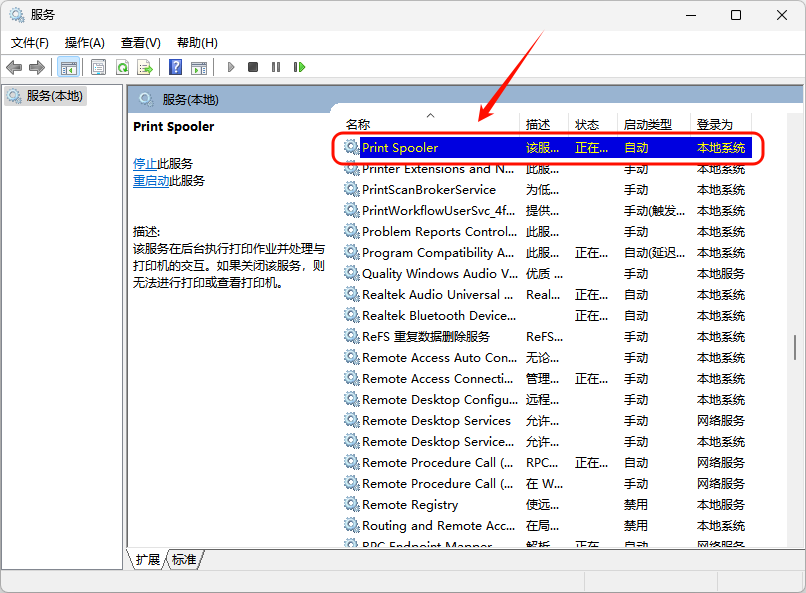The width and height of the screenshot is (806, 593).
Task: Click the Back arrow in the toolbar
Action: tap(14, 67)
